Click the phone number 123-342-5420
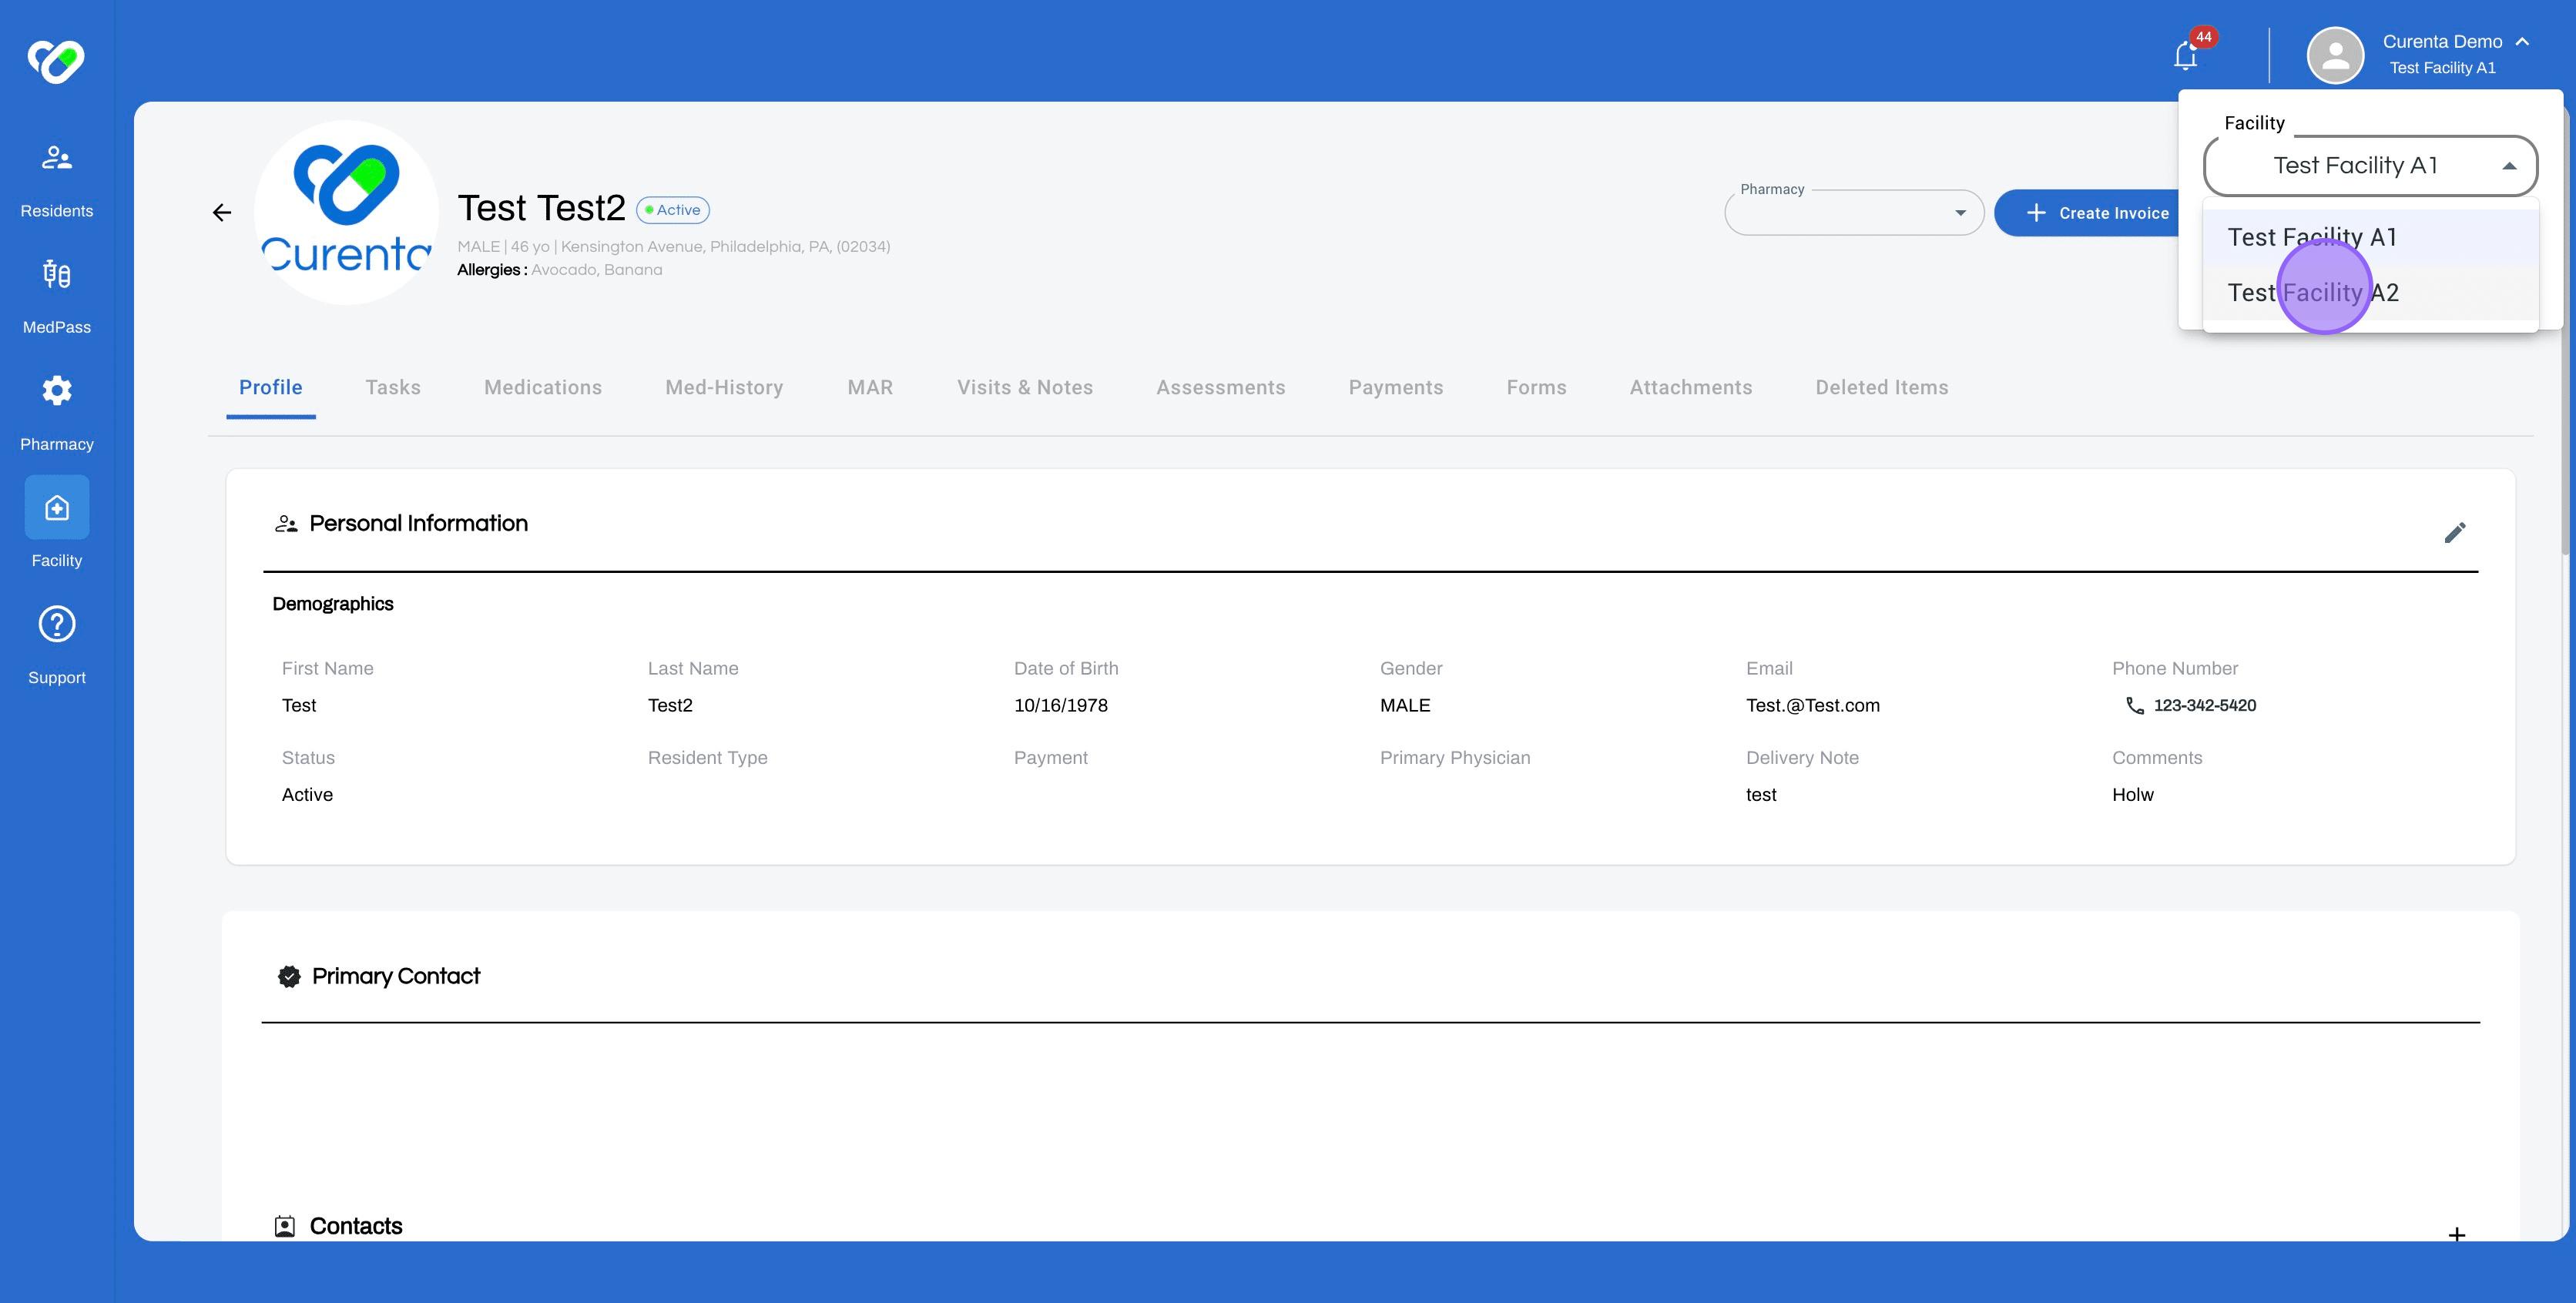The image size is (2576, 1303). click(x=2204, y=706)
